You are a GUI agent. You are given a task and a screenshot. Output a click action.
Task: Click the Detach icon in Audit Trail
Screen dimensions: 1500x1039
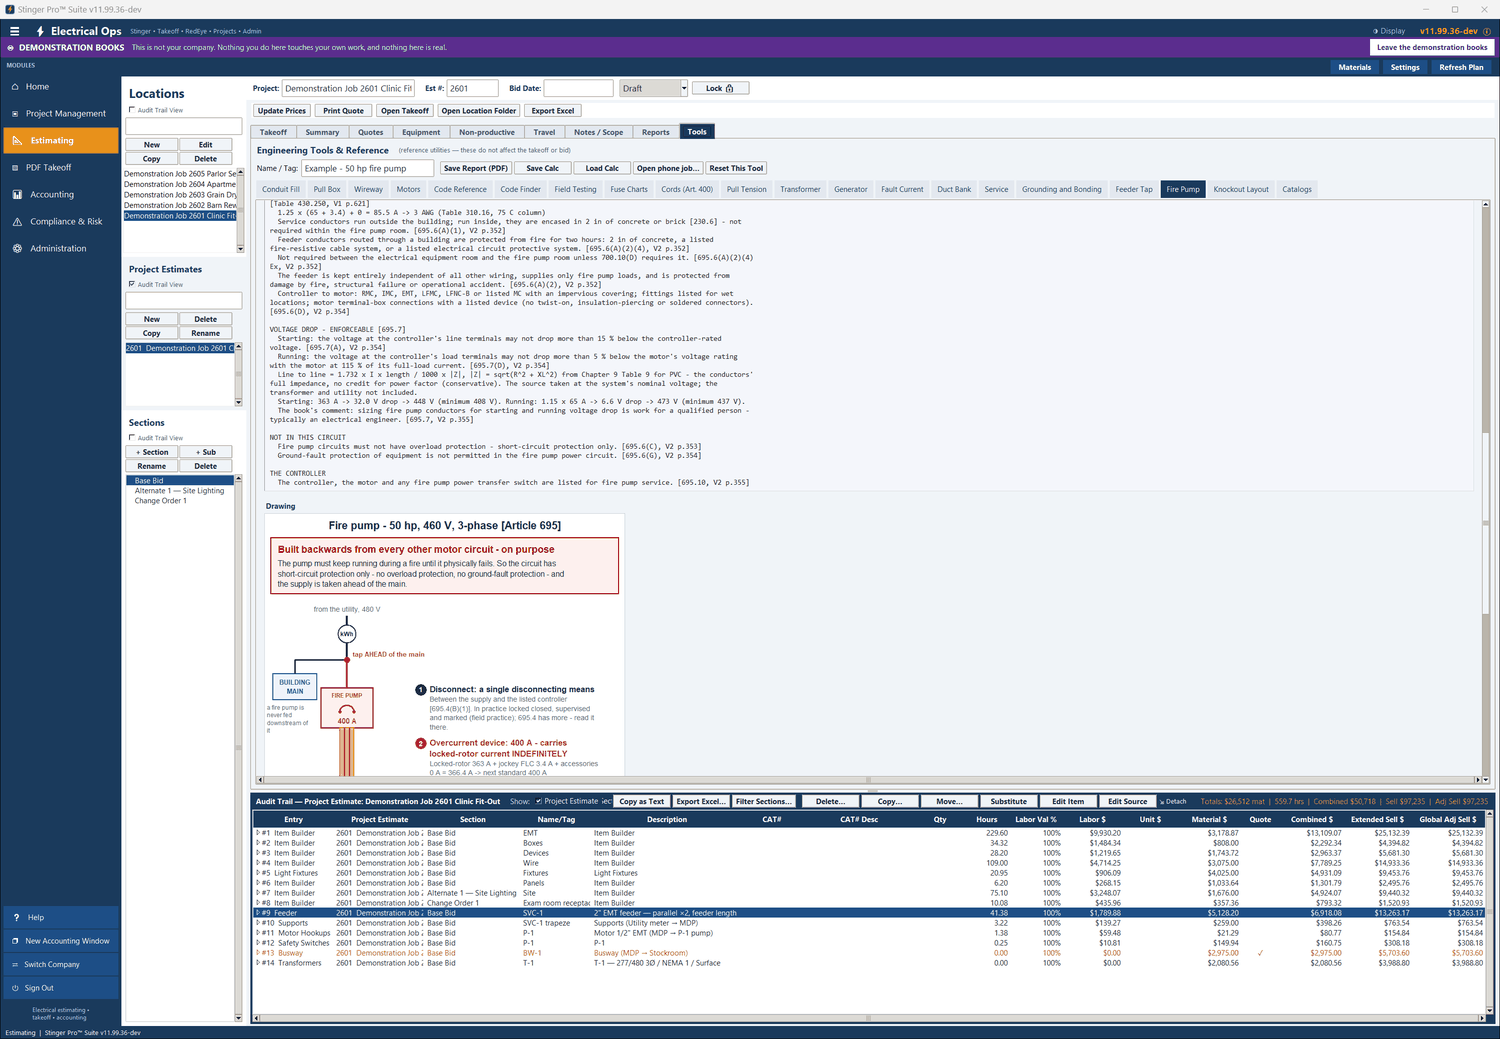pyautogui.click(x=1162, y=802)
